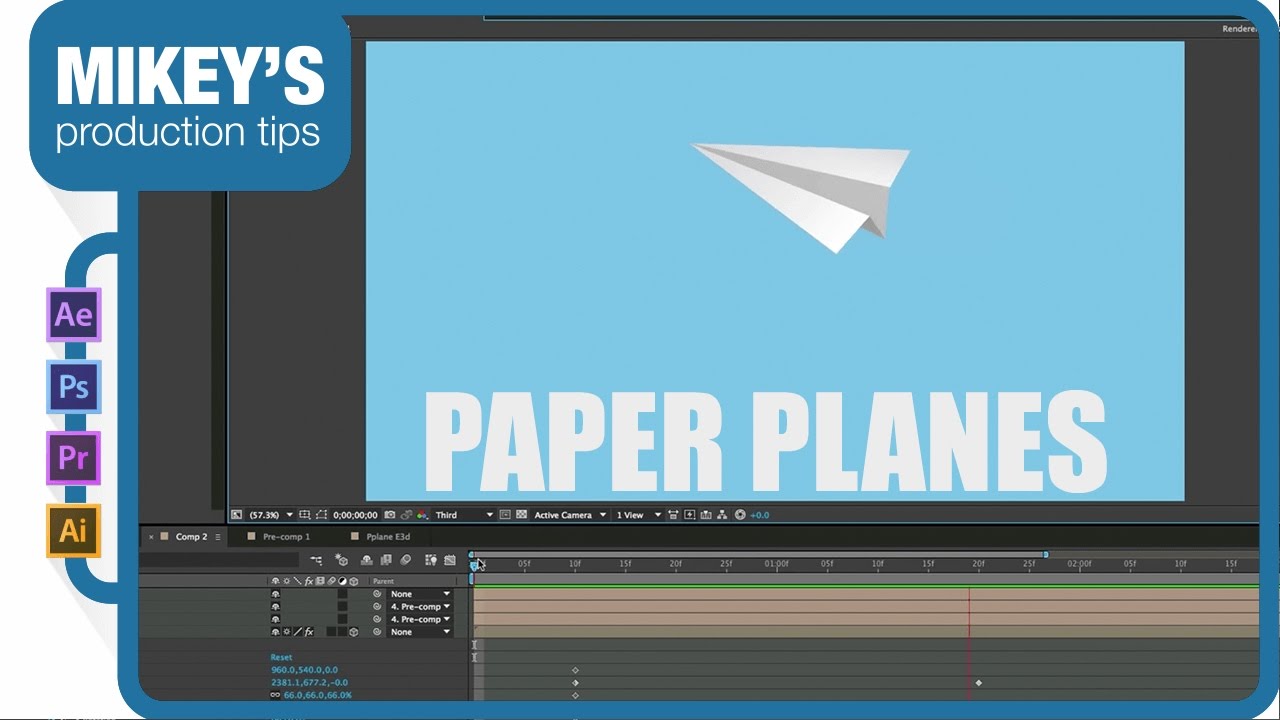Open the 57.3% magnification dropdown
Screen dimensions: 1280x720
[x=270, y=515]
